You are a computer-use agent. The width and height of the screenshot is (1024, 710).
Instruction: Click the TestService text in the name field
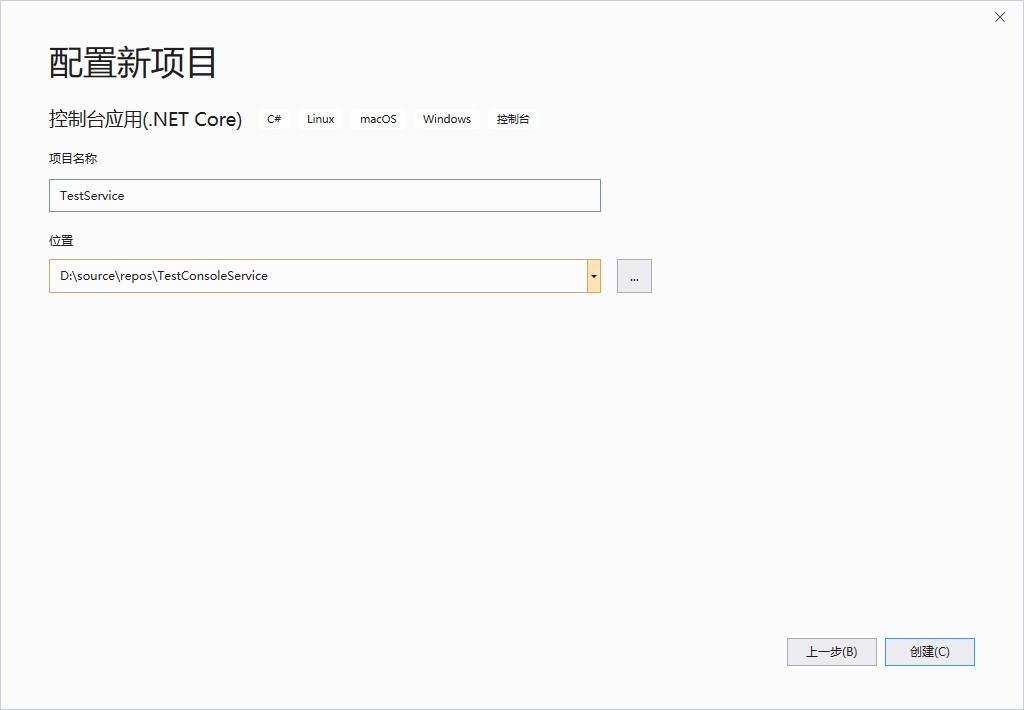pos(92,196)
